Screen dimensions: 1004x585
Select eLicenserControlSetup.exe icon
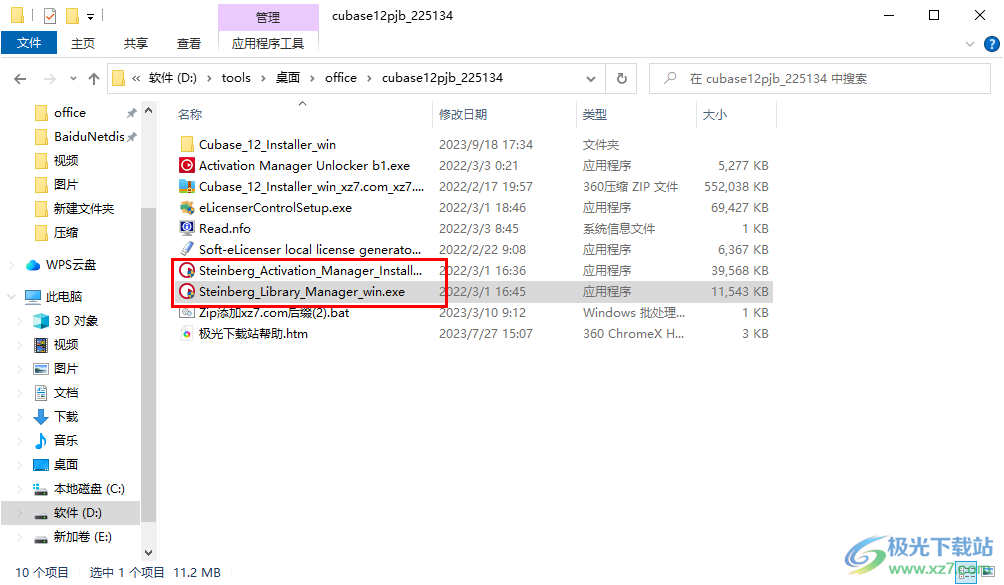pyautogui.click(x=187, y=208)
